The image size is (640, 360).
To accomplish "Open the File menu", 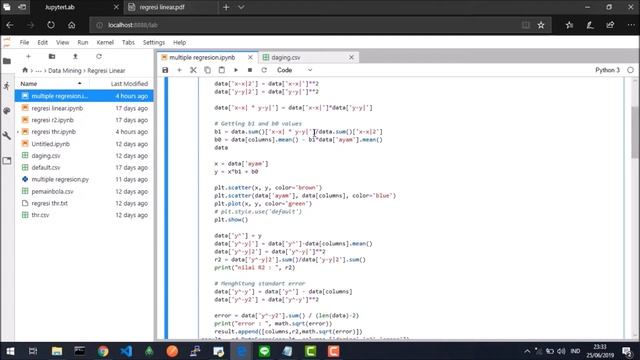I will pyautogui.click(x=24, y=42).
